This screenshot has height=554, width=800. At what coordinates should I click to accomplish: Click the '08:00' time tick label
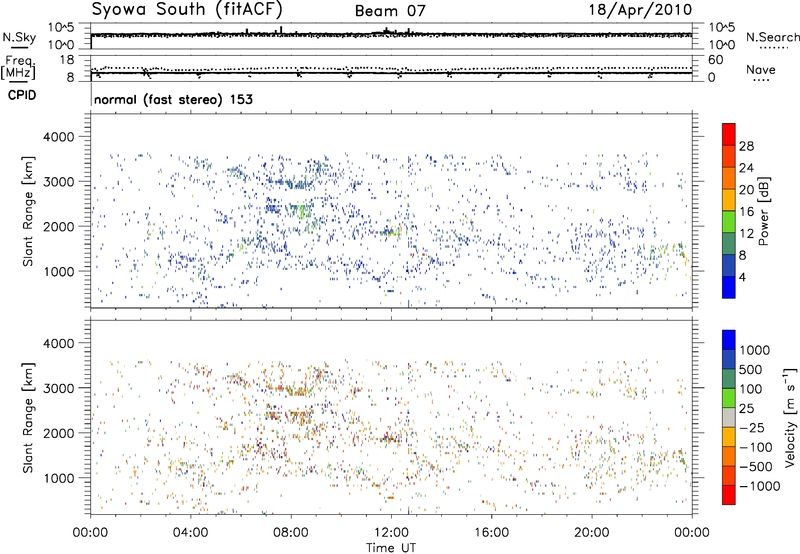point(291,533)
